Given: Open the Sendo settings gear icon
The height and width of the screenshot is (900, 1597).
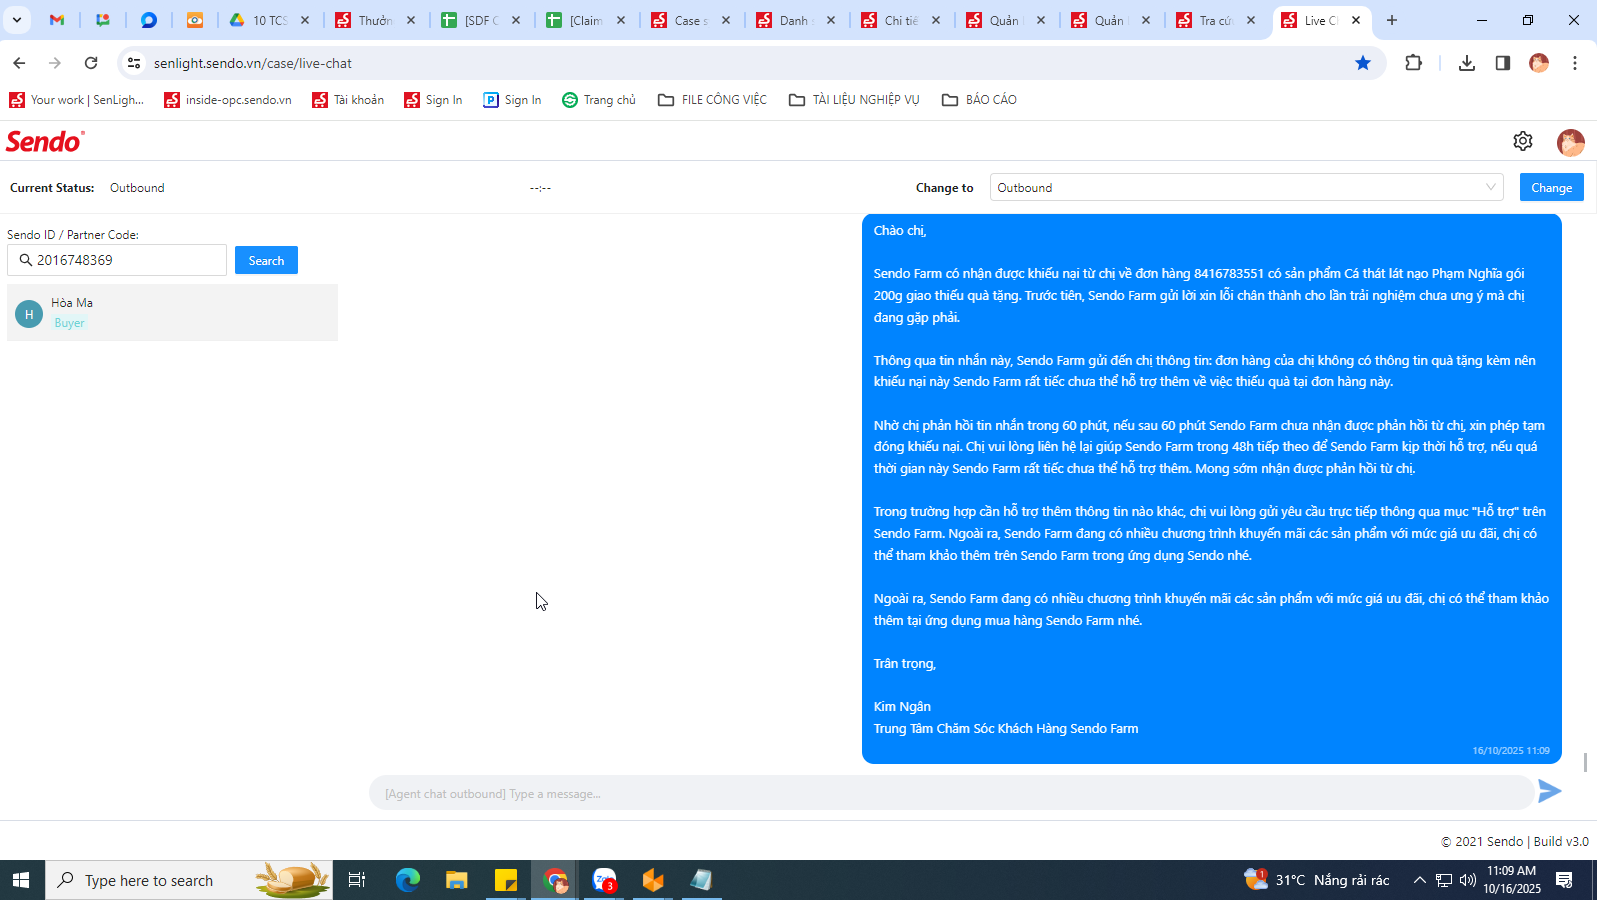Looking at the screenshot, I should pos(1522,141).
